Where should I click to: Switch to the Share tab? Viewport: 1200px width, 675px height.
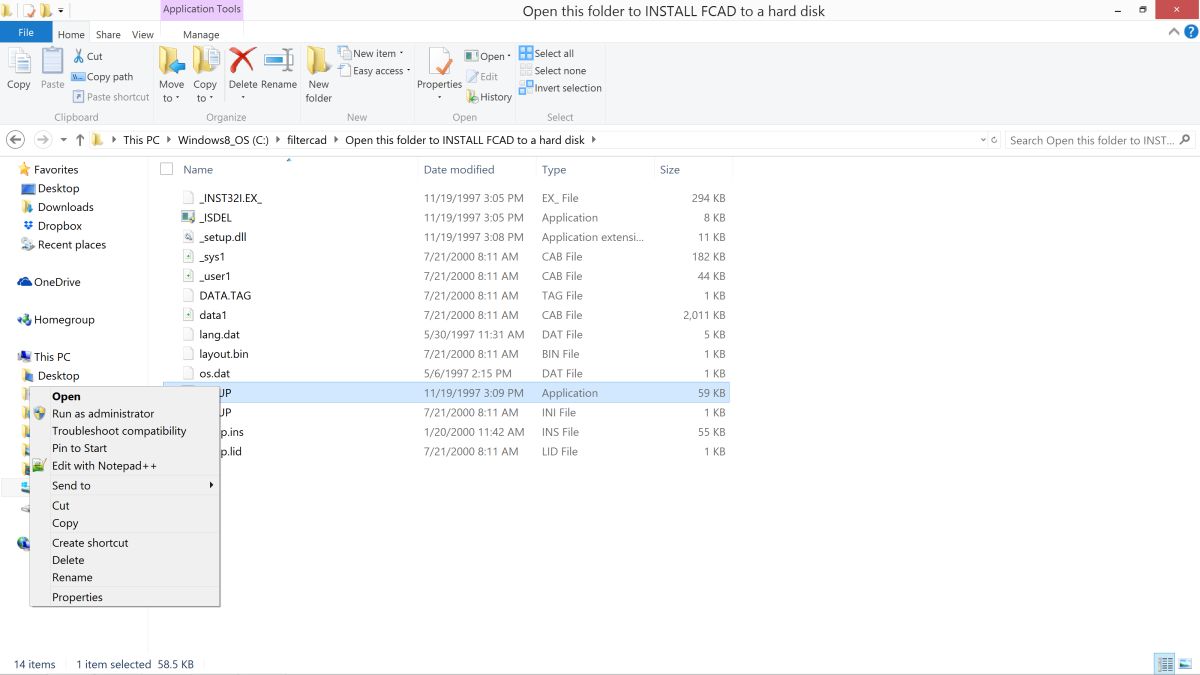[108, 34]
